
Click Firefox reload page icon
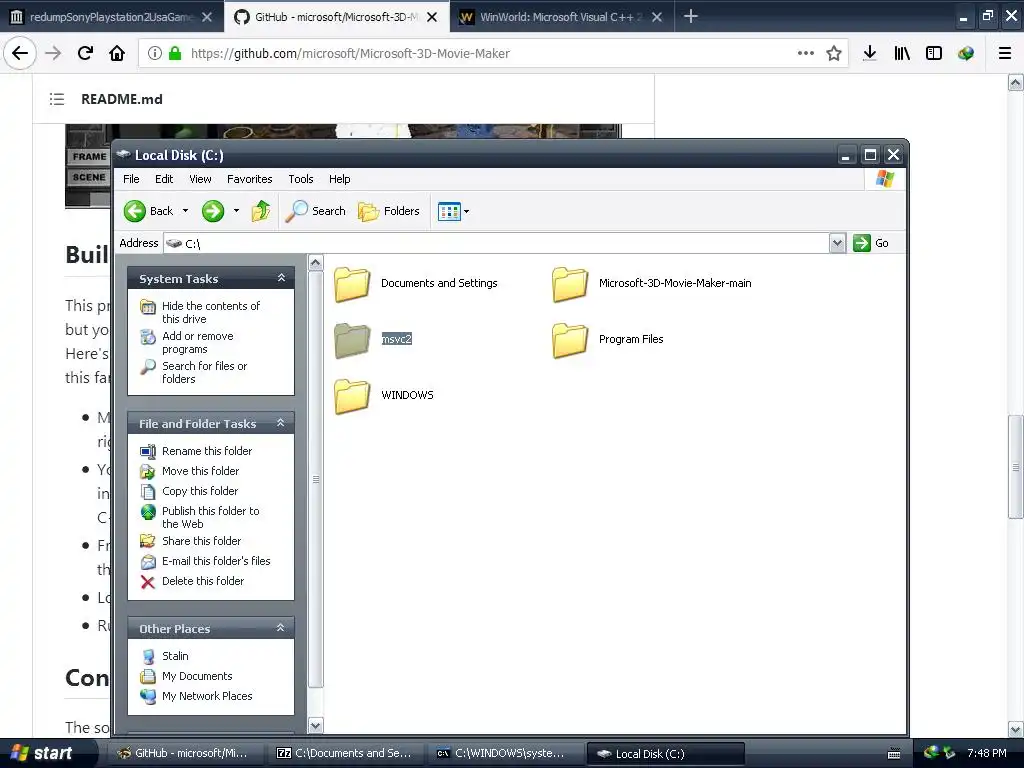[86, 53]
